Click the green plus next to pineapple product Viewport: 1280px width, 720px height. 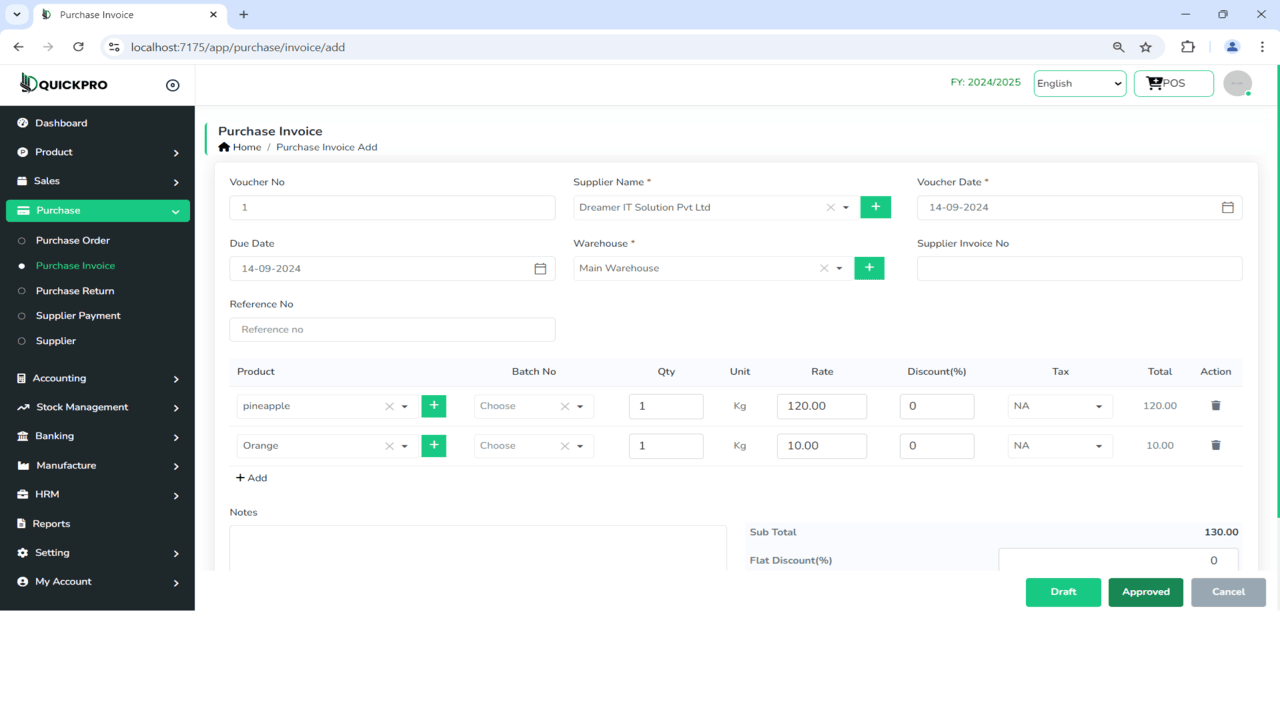[433, 405]
